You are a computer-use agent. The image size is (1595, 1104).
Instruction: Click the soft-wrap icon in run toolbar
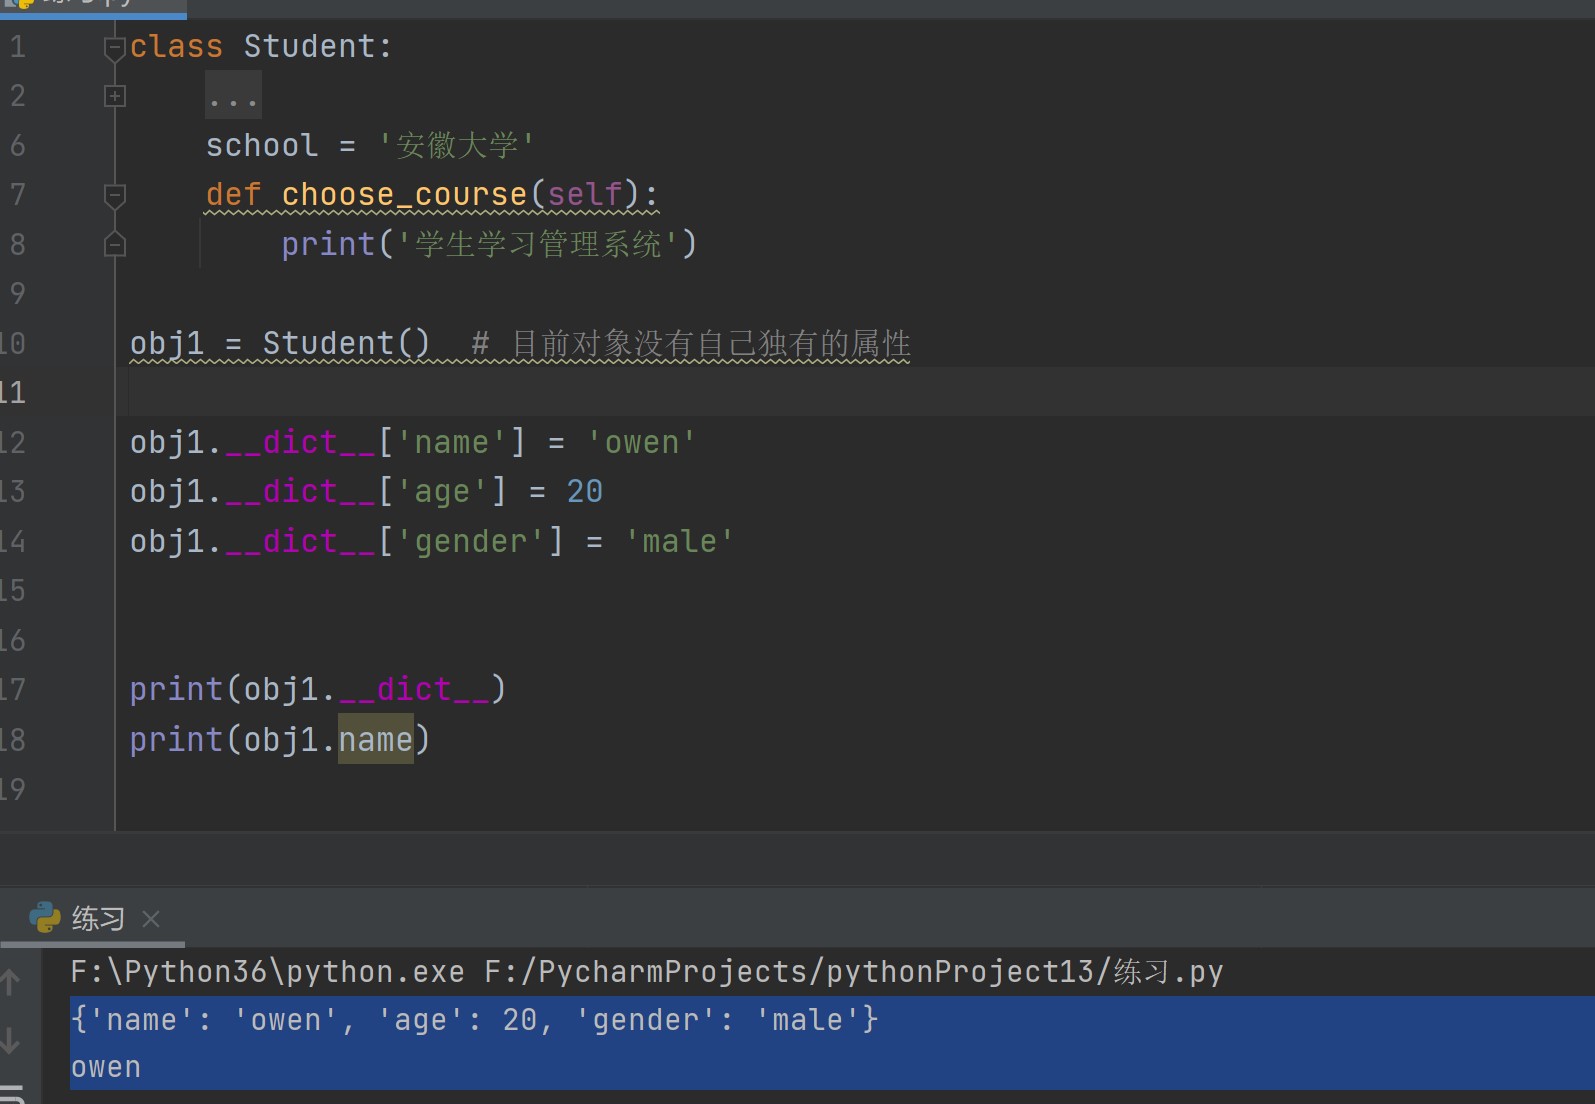pyautogui.click(x=11, y=1092)
